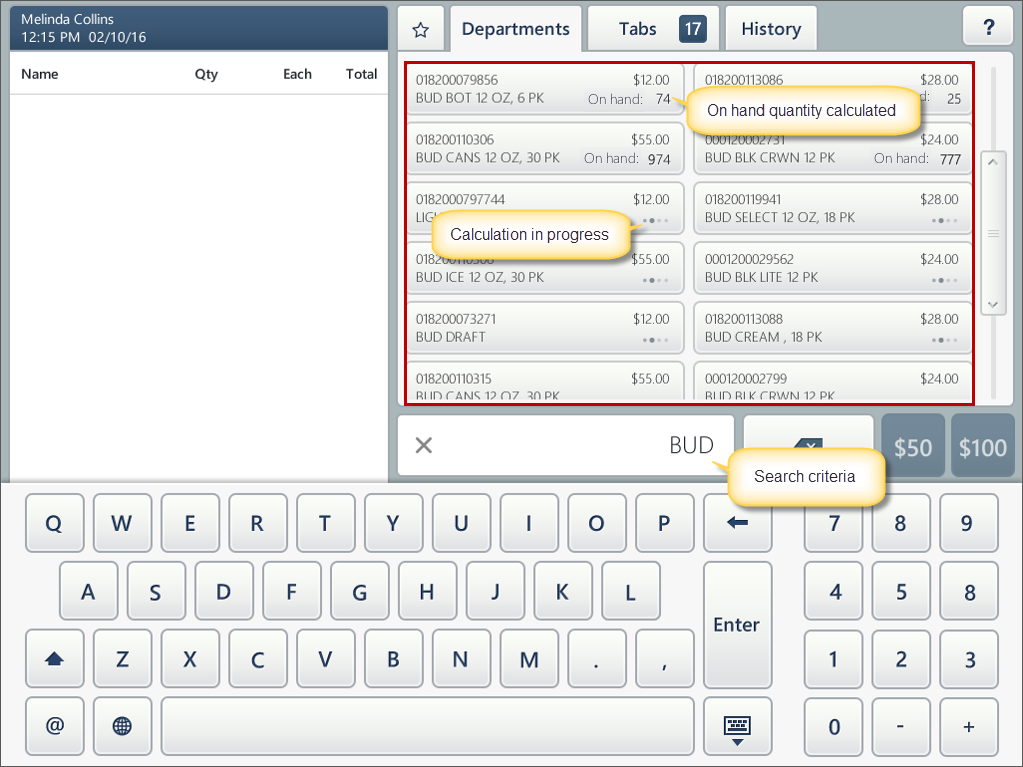
Task: Tap the backspace arrow key on the keyboard
Action: (x=737, y=522)
